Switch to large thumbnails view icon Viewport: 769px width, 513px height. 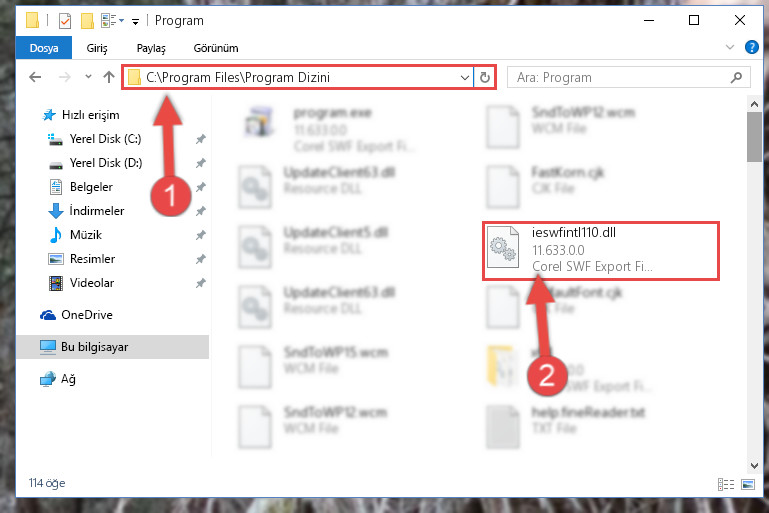pyautogui.click(x=748, y=485)
